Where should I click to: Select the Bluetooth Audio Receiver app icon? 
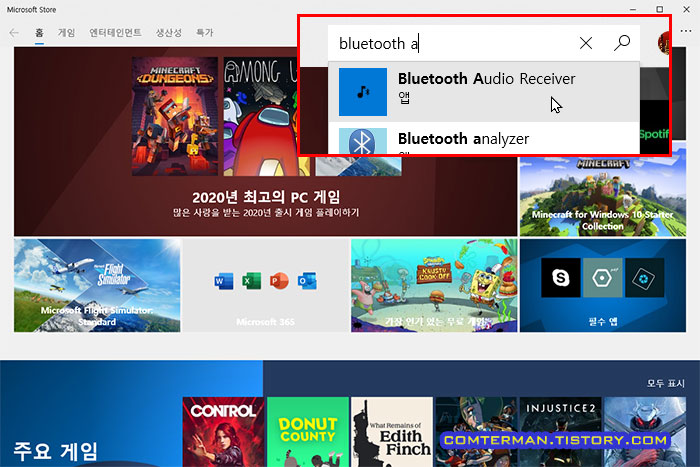(x=362, y=92)
